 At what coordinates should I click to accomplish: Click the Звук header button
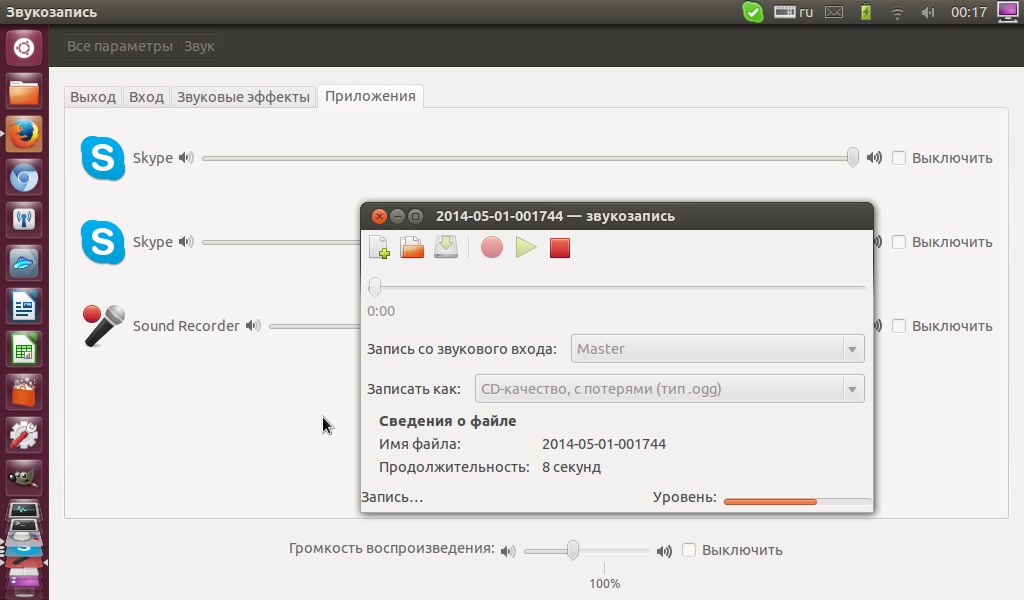point(199,46)
